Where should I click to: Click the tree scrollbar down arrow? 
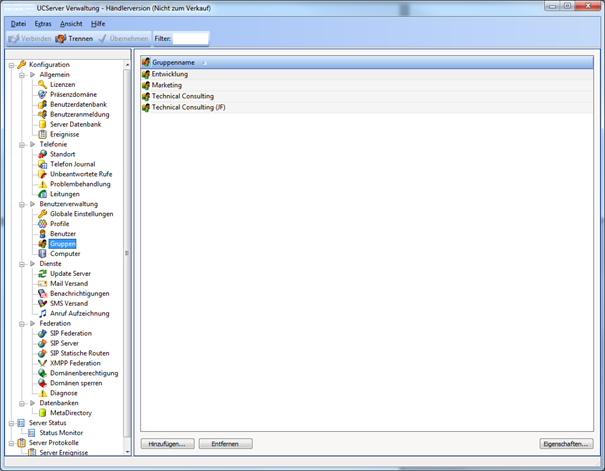point(127,452)
